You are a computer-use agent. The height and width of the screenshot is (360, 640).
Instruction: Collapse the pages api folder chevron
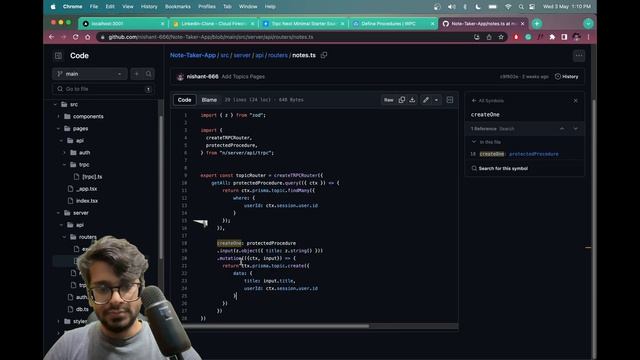pyautogui.click(x=61, y=140)
